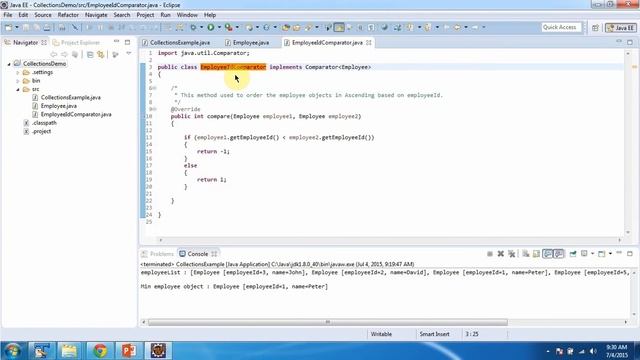Start the green Run button in toolbar
This screenshot has height=360, width=640.
[211, 27]
